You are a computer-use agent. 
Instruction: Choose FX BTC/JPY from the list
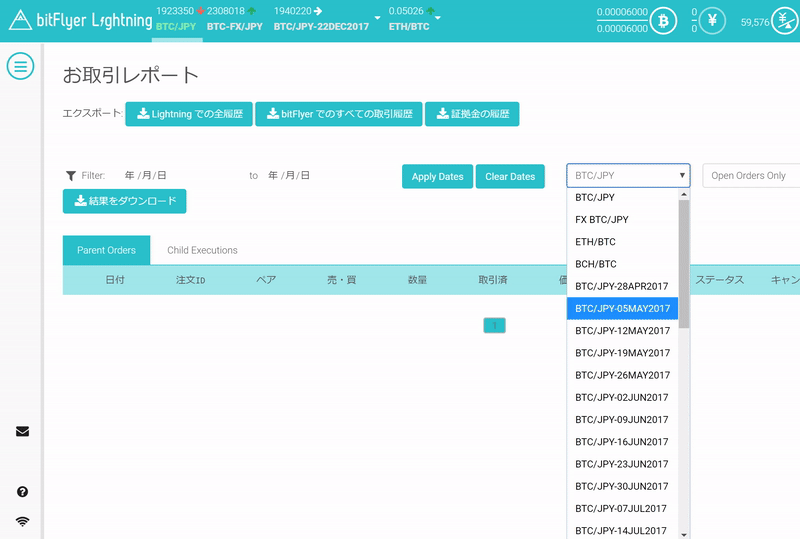click(x=622, y=219)
